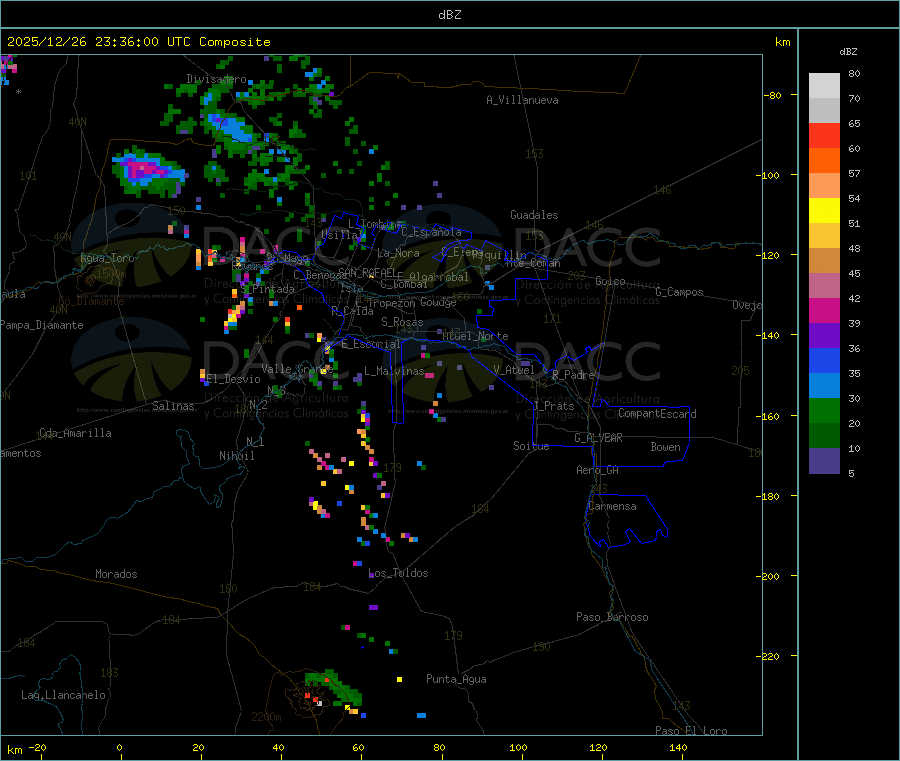
Task: Click the Valle_Grande map label
Action: [x=297, y=368]
